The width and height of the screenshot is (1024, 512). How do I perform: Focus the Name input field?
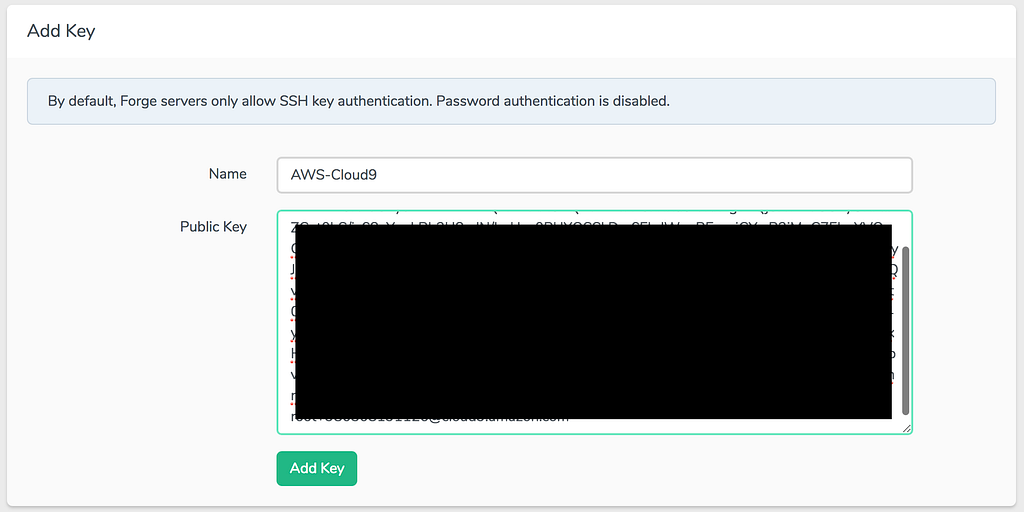point(594,174)
